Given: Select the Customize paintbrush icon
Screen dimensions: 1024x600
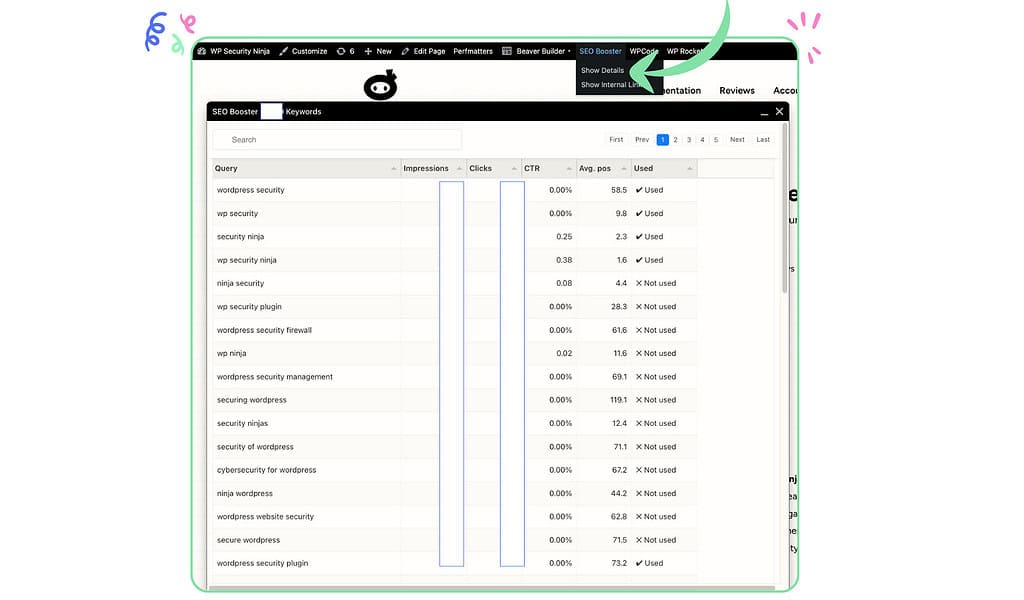Looking at the screenshot, I should click(283, 51).
